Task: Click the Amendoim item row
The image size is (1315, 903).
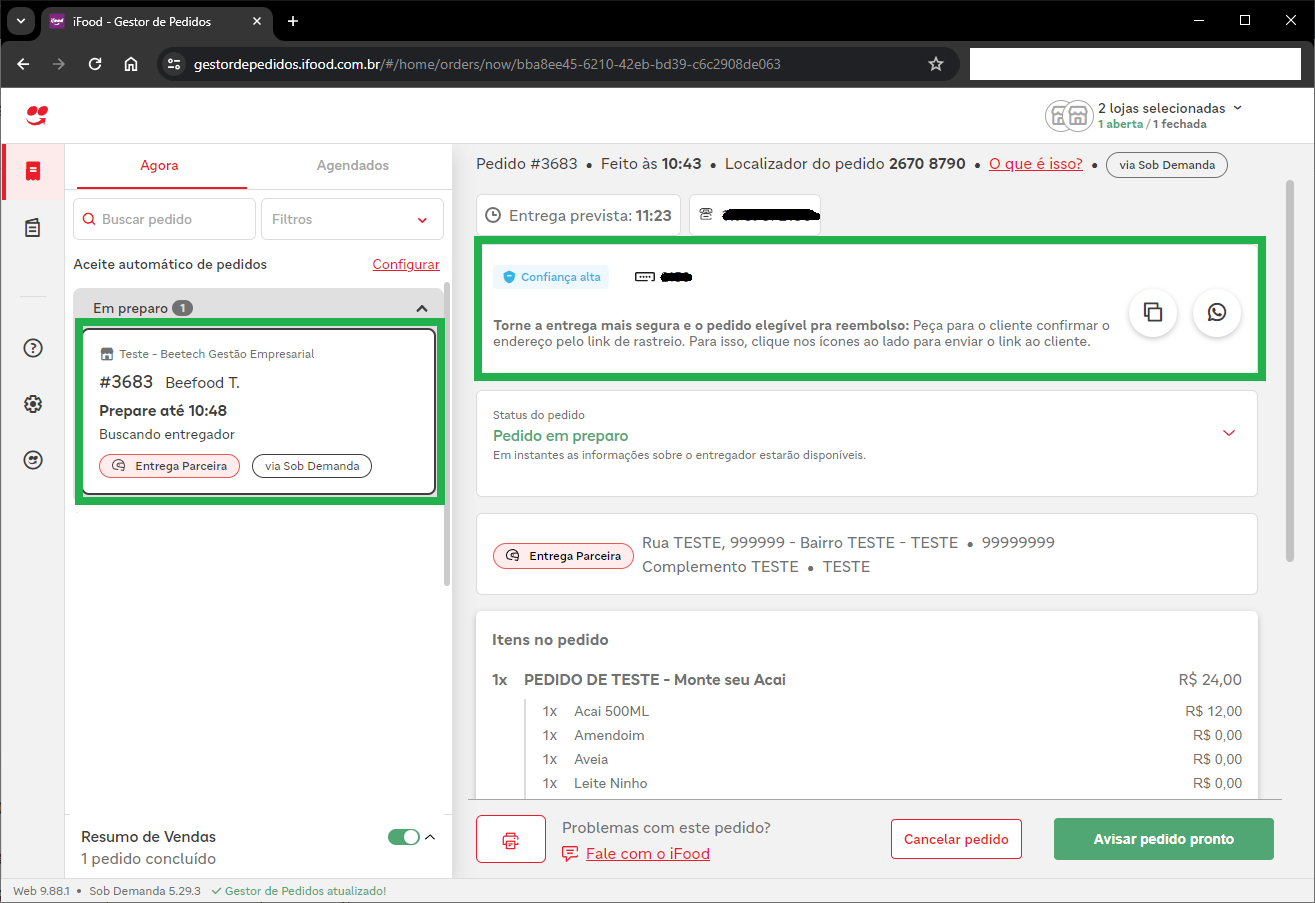Action: [892, 736]
